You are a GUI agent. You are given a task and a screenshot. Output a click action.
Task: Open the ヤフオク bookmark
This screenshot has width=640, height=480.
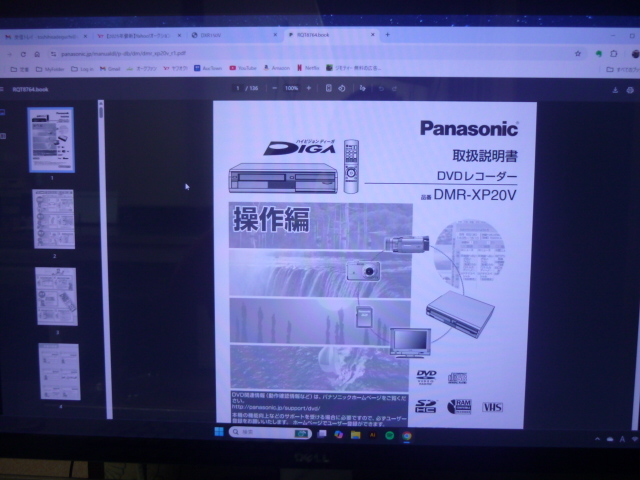click(x=176, y=68)
